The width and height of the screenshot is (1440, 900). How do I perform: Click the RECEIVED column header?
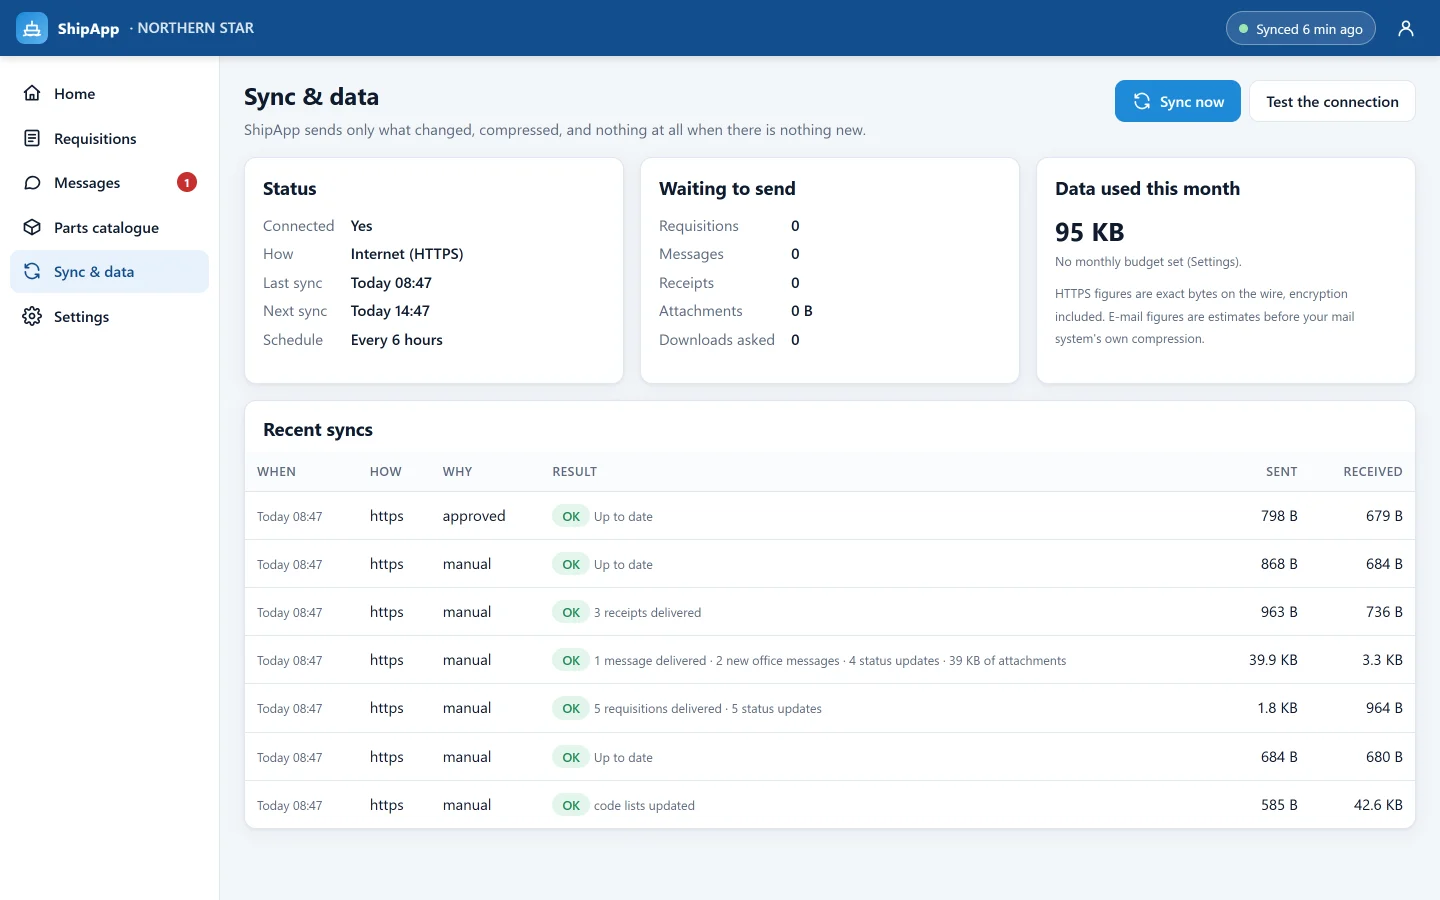(x=1372, y=471)
